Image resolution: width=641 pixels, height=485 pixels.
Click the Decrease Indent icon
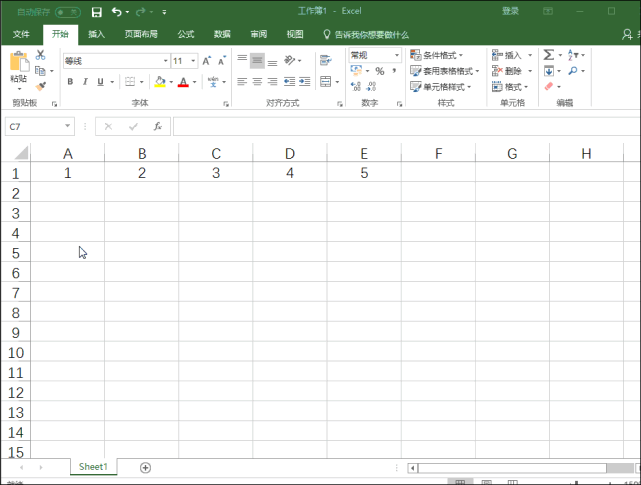(289, 82)
